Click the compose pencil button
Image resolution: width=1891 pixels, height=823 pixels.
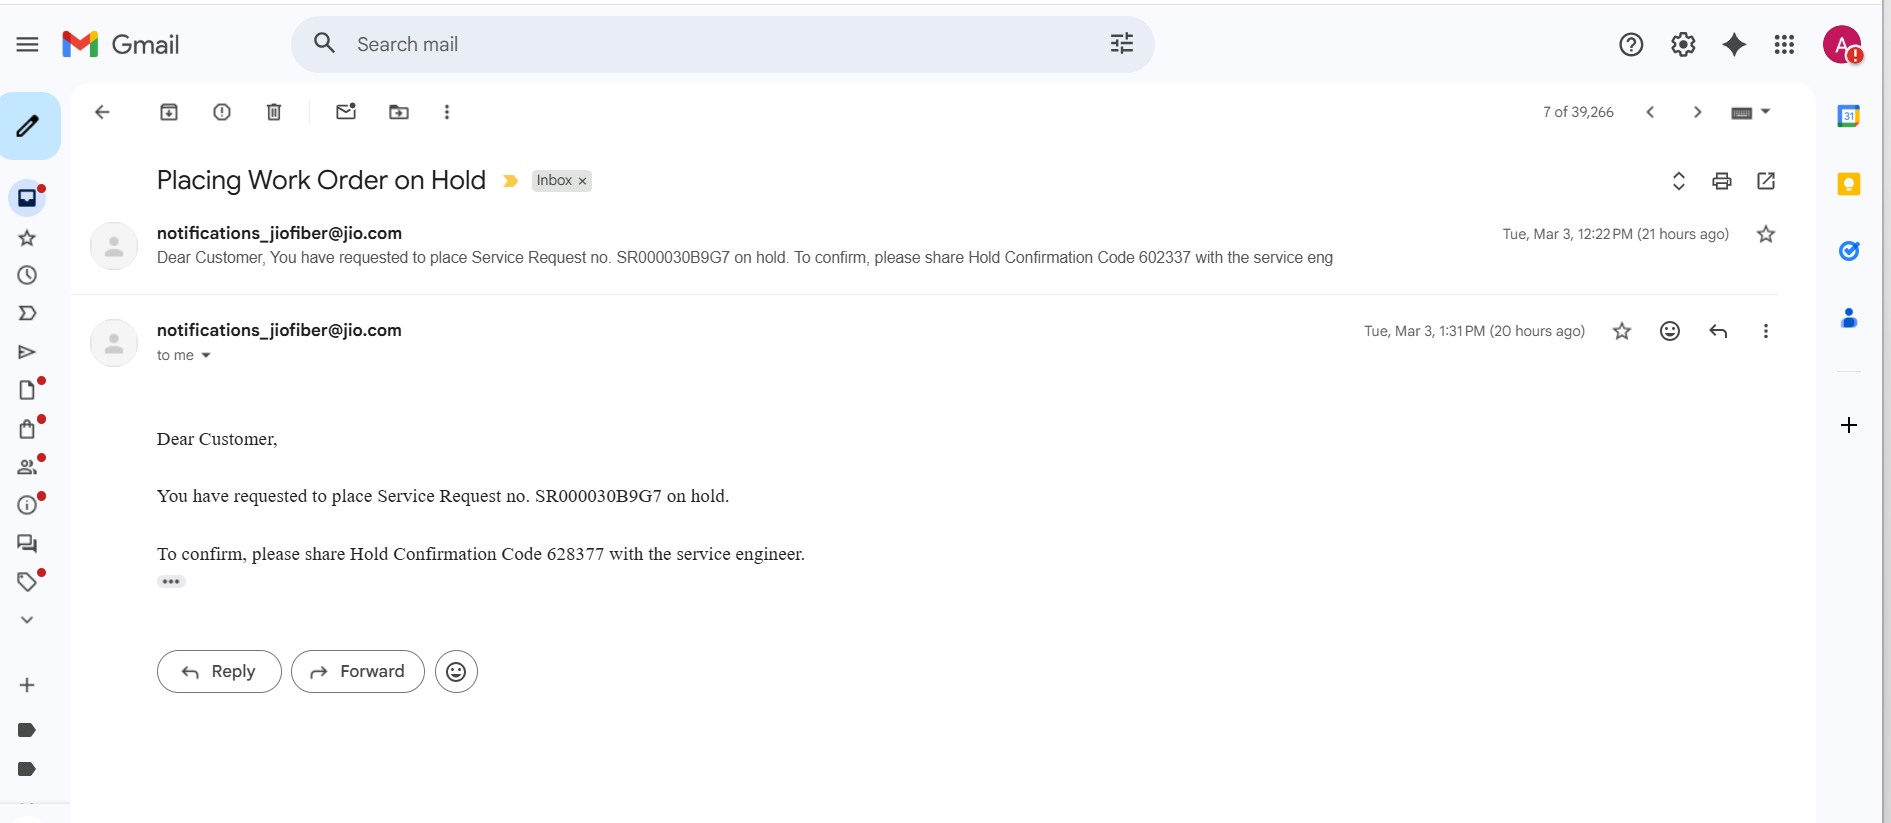click(28, 126)
